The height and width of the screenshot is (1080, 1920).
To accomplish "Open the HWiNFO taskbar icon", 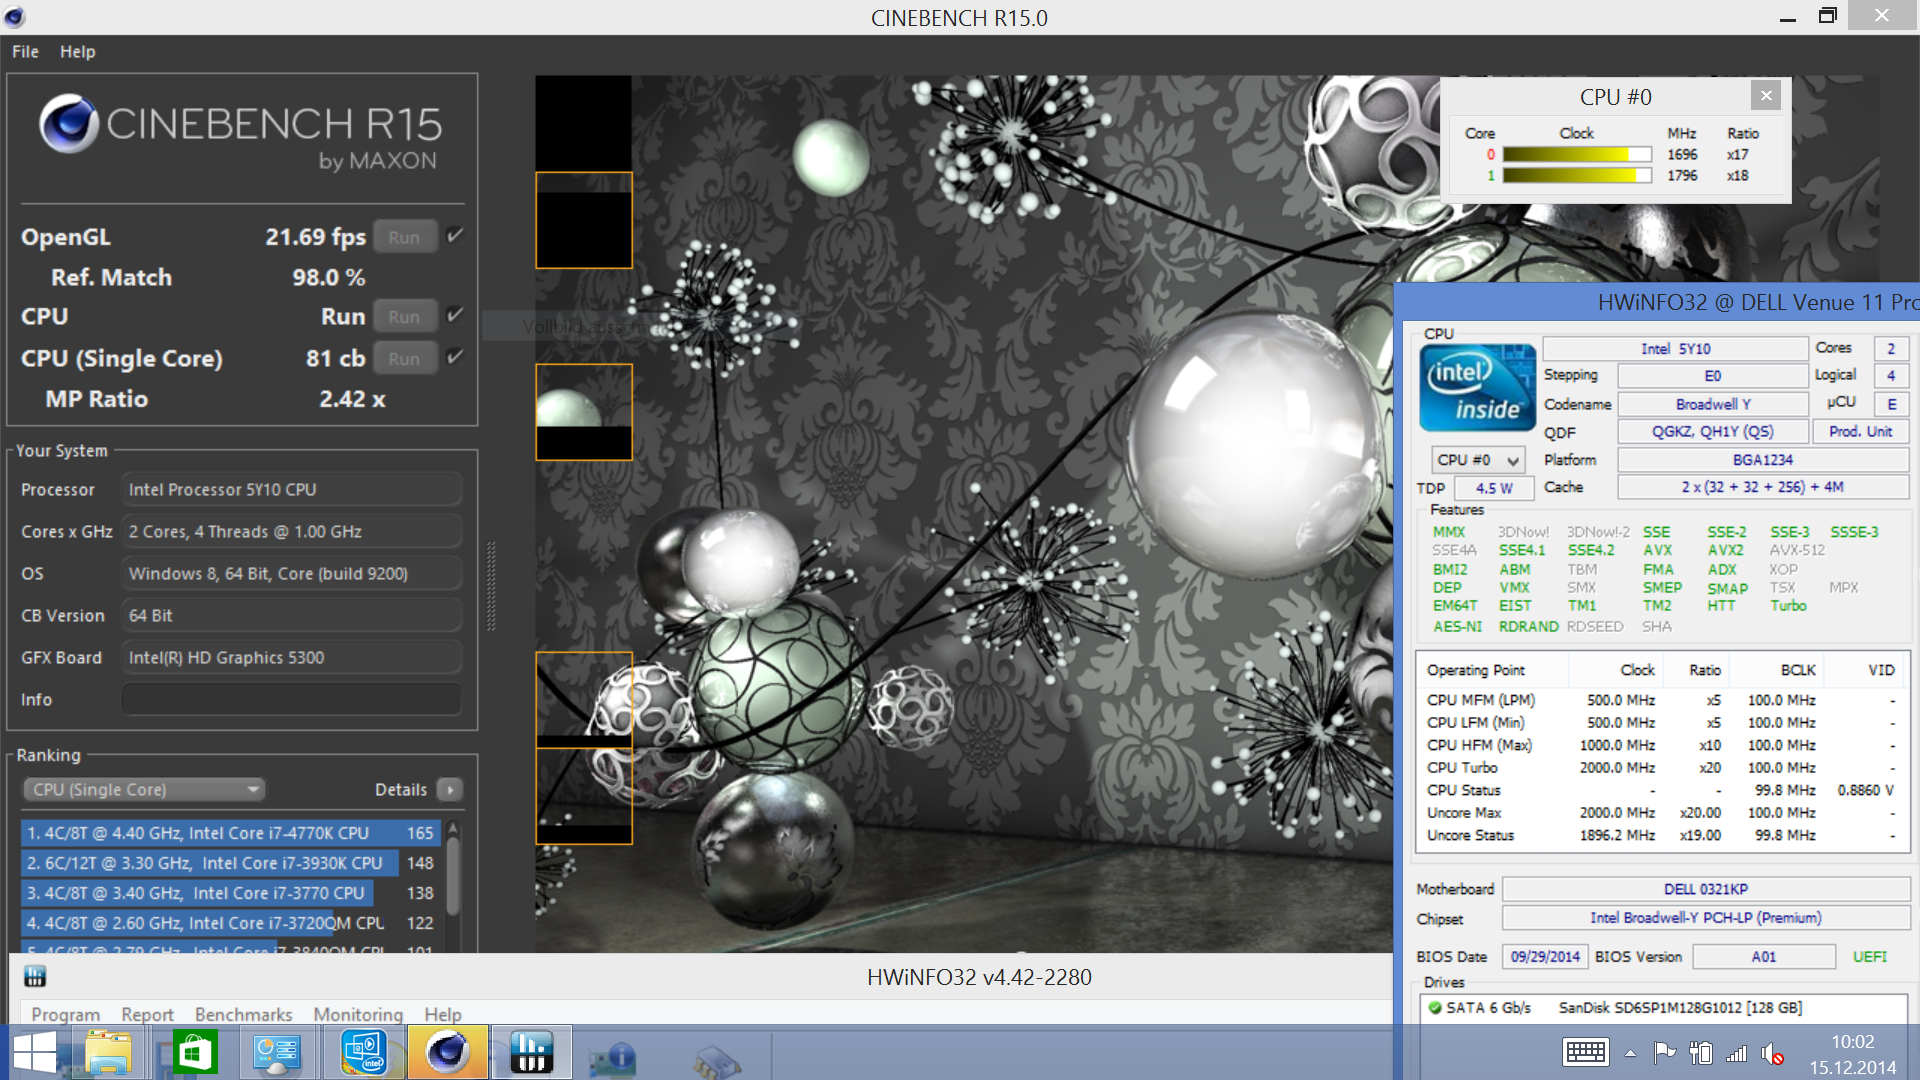I will (x=531, y=1053).
